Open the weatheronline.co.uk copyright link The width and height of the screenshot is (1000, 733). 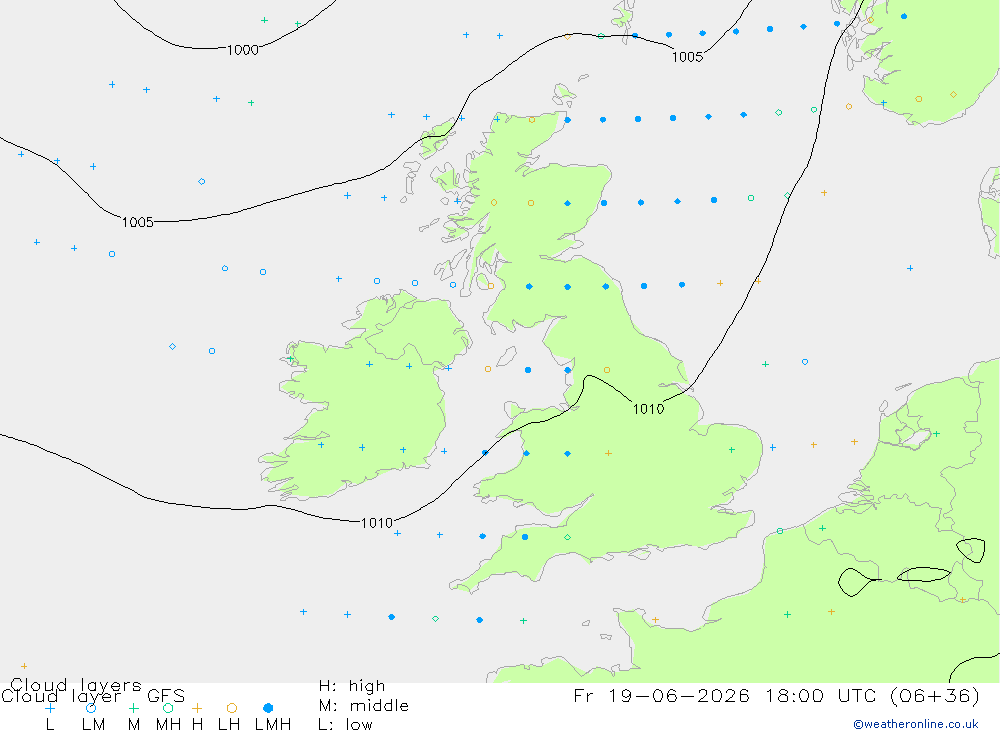pyautogui.click(x=916, y=724)
